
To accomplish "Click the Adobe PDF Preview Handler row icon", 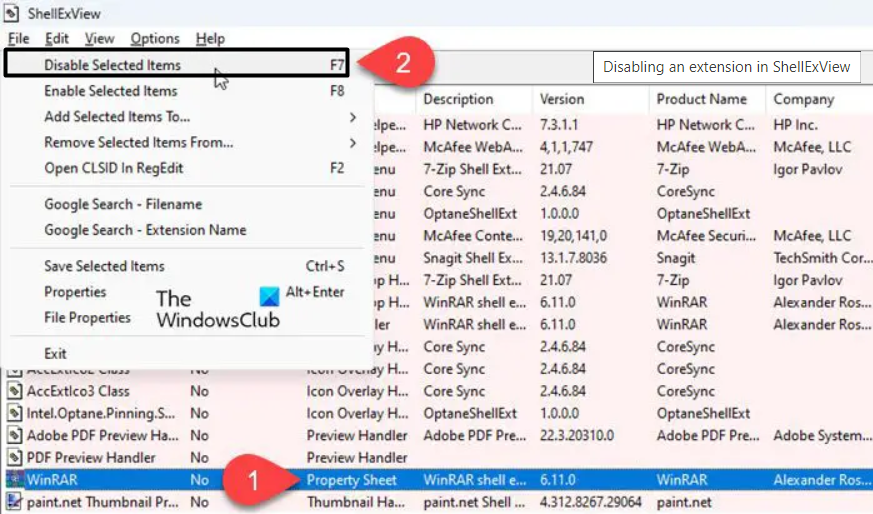I will click(15, 435).
